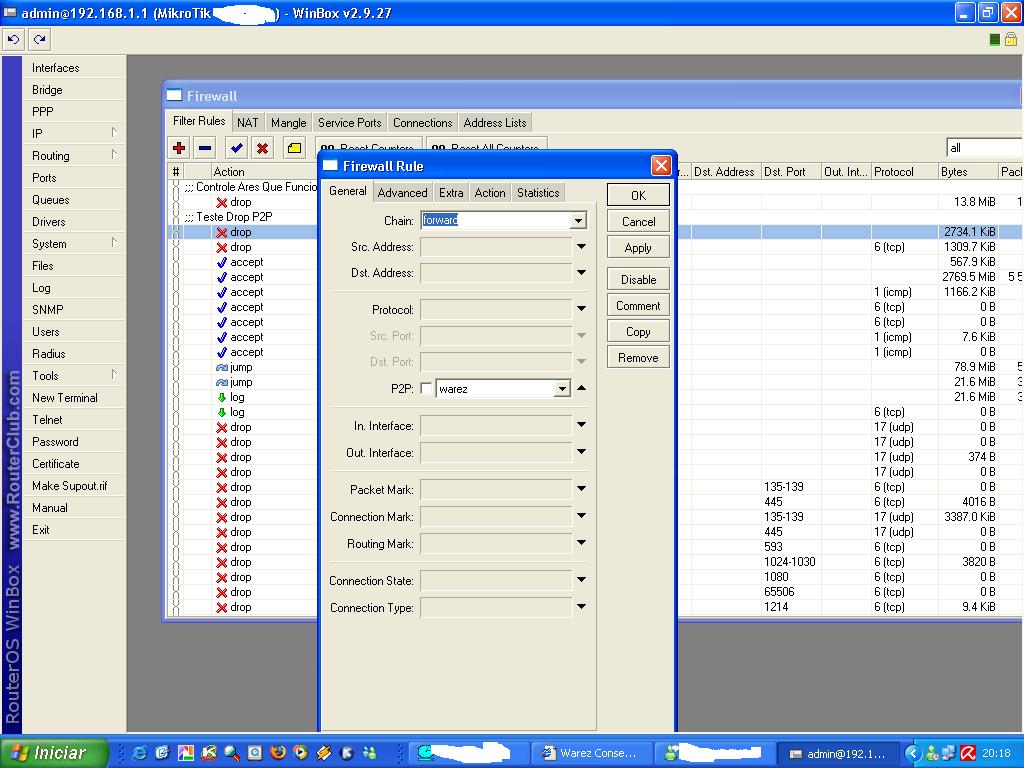Click the redo arrow icon in WinBox
Viewport: 1024px width, 768px height.
coord(39,39)
